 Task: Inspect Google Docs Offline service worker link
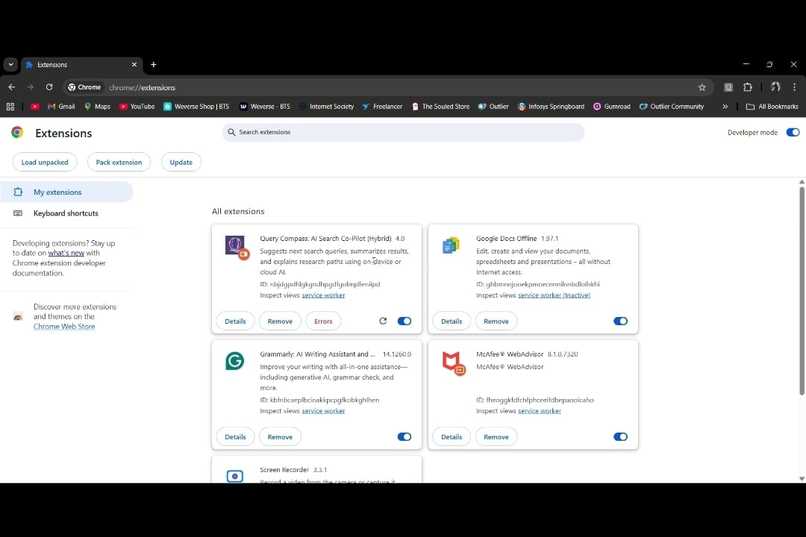(x=554, y=295)
